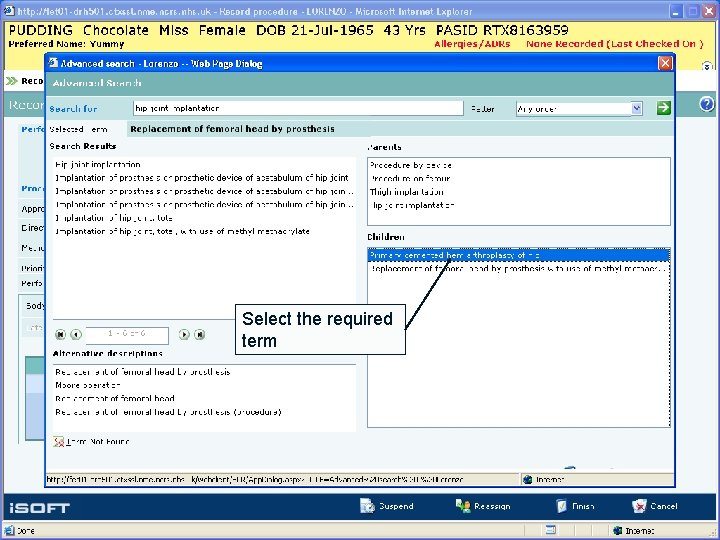Image resolution: width=720 pixels, height=540 pixels.
Task: Go to first page of search results
Action: click(x=60, y=335)
